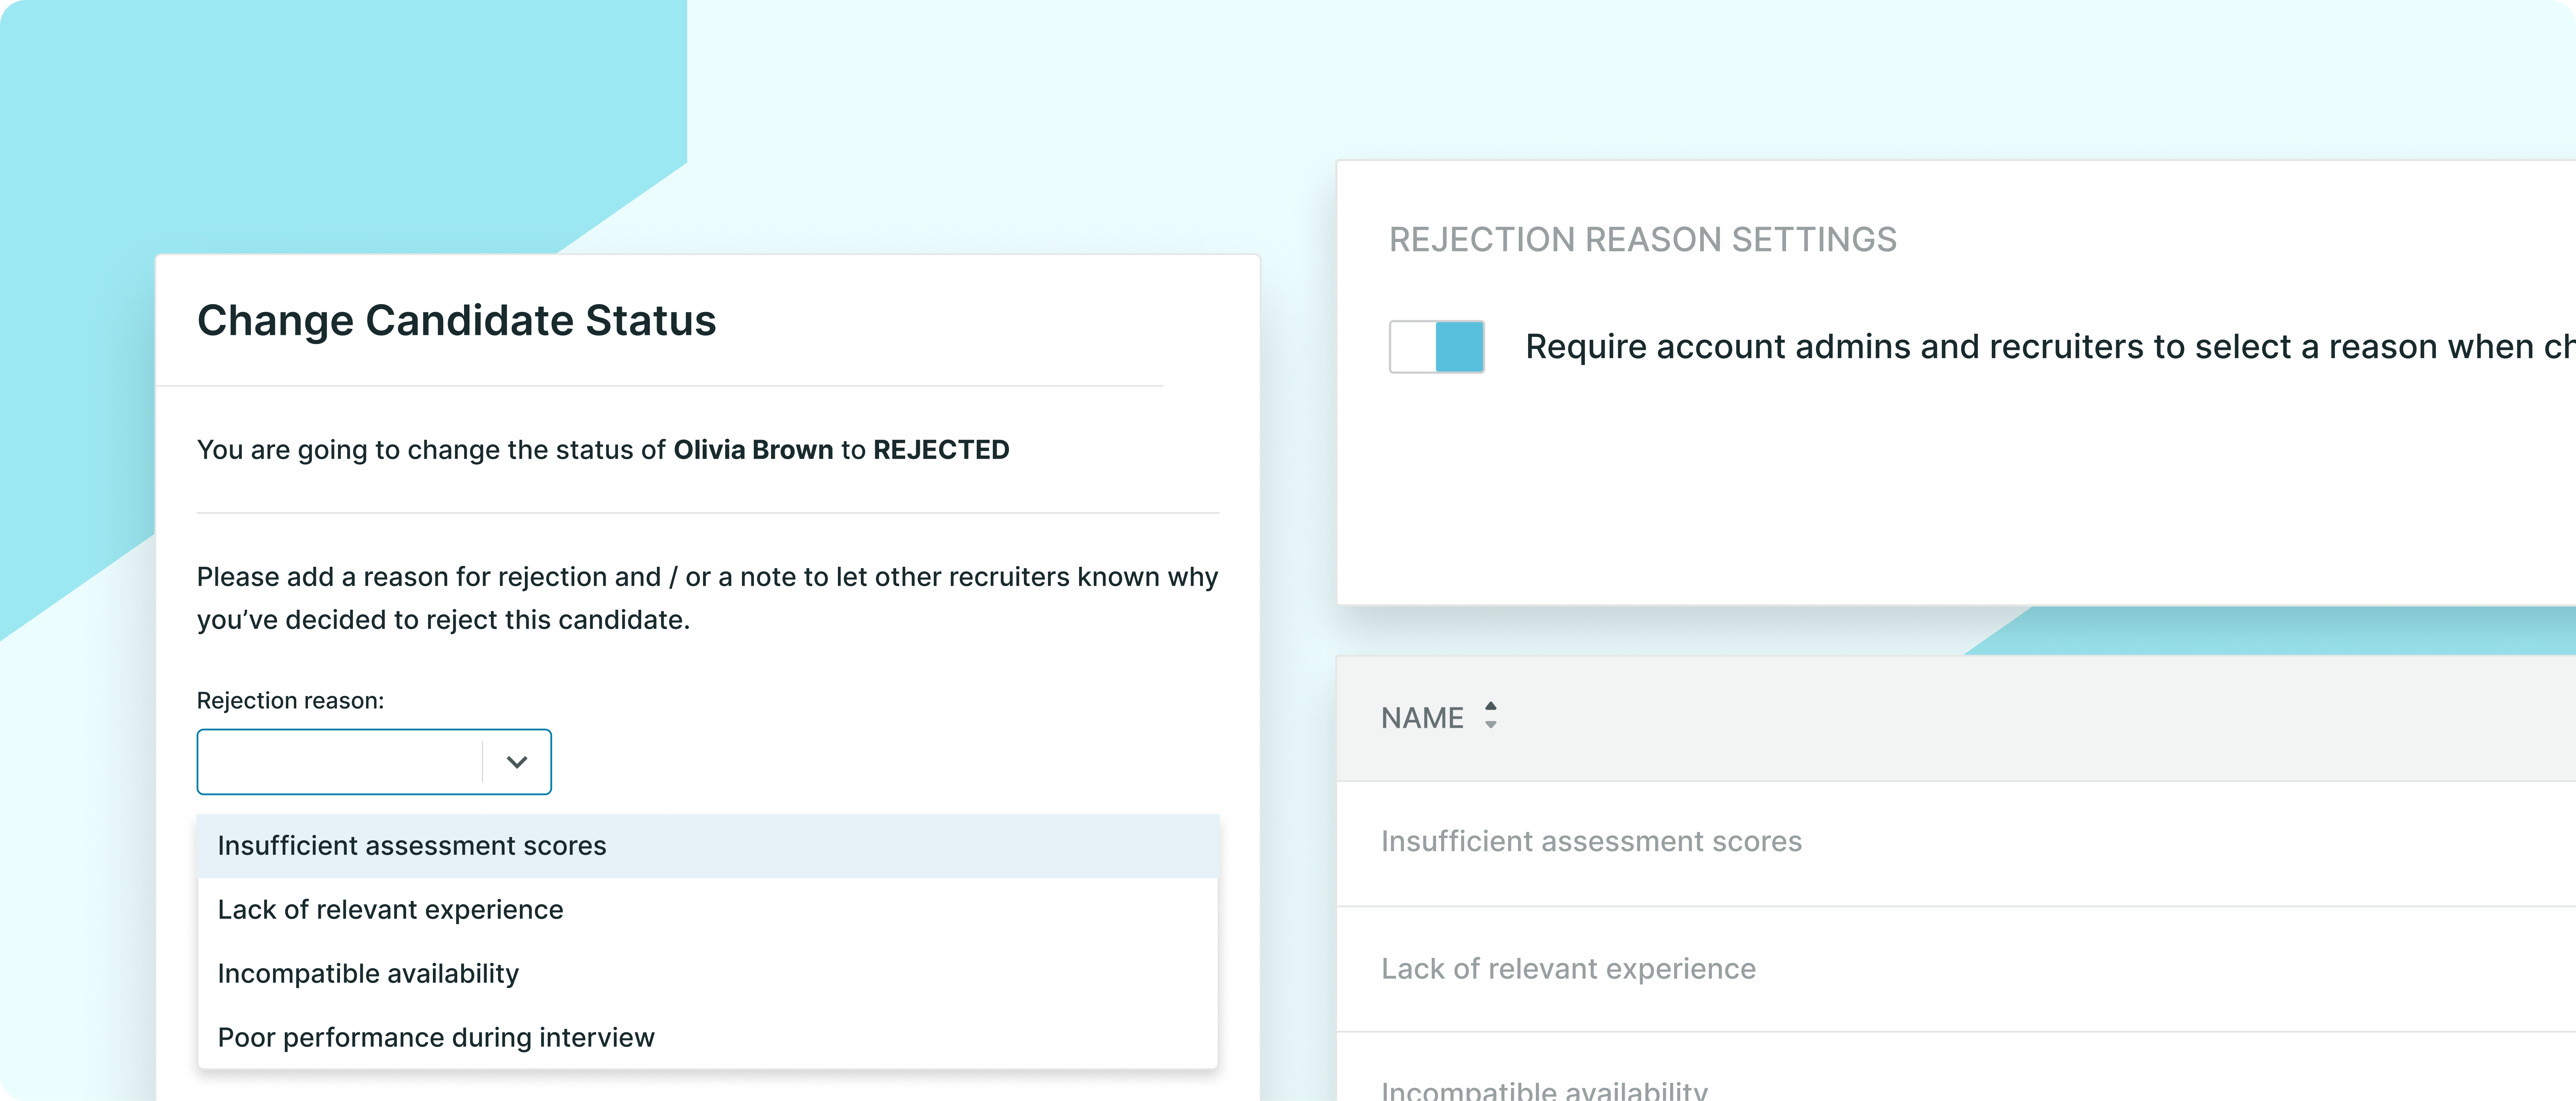Toggle the require rejection reason switch
This screenshot has height=1101, width=2576.
coord(1436,347)
